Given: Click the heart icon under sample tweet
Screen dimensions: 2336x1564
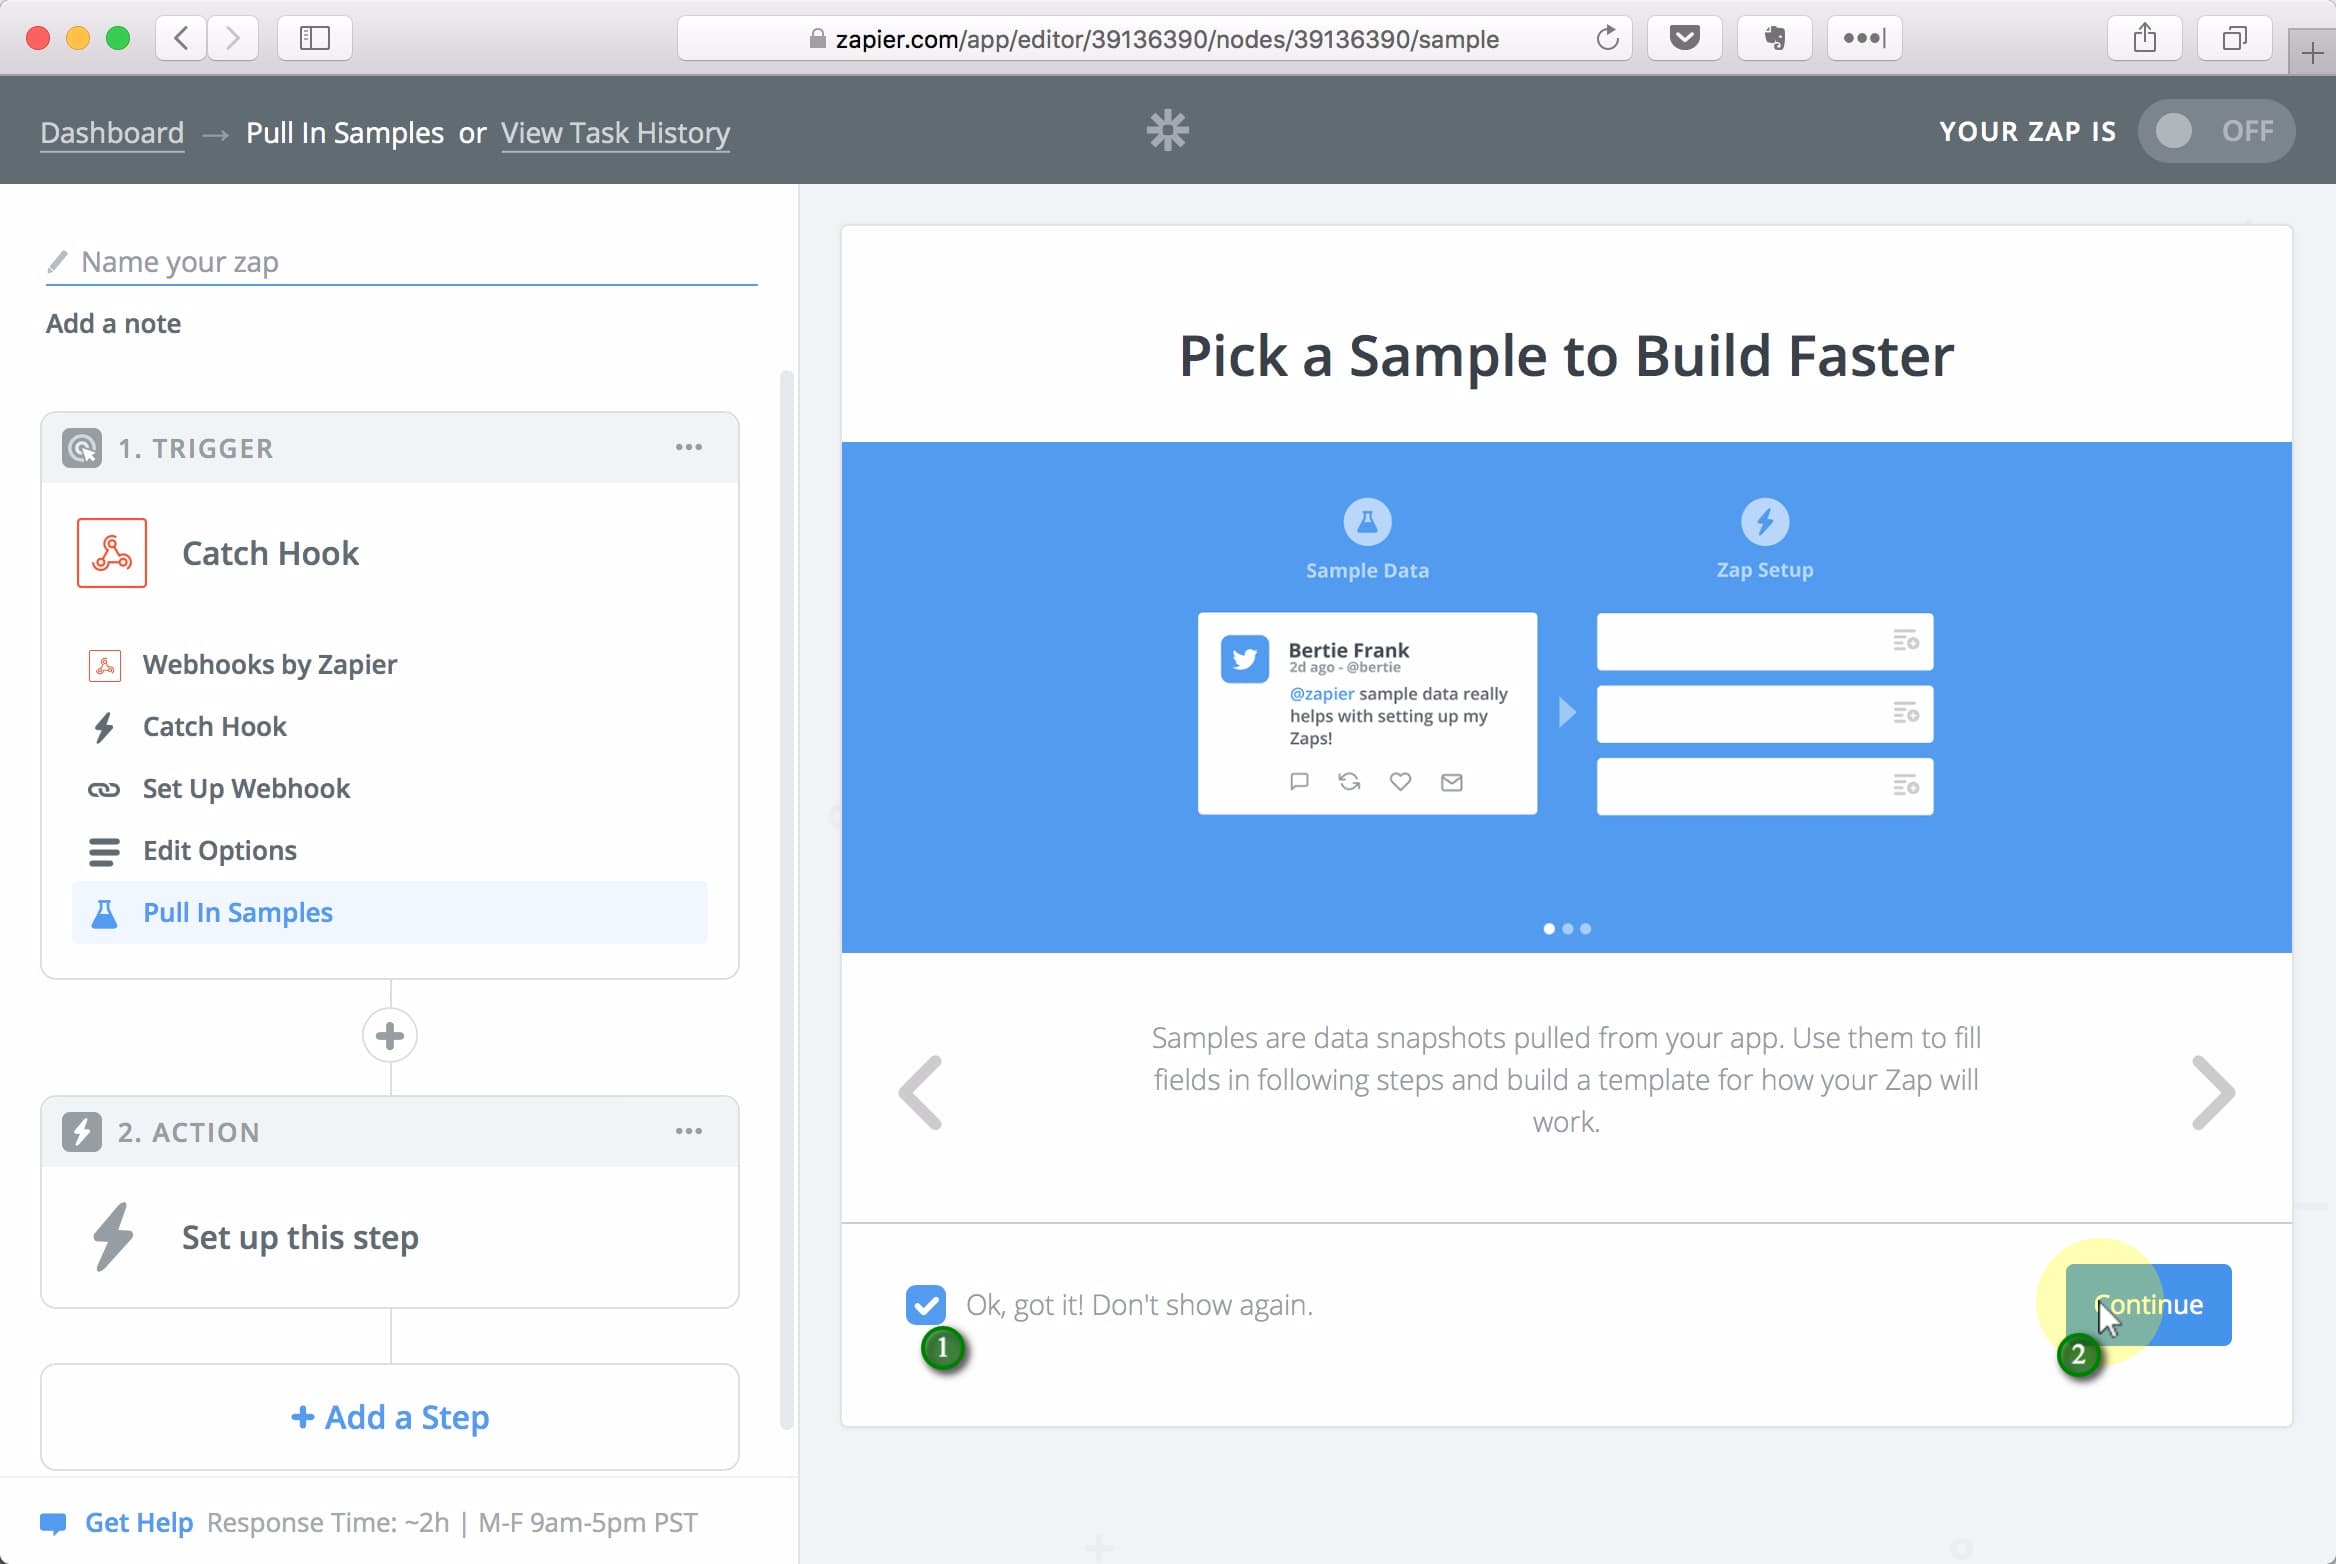Looking at the screenshot, I should pos(1400,781).
